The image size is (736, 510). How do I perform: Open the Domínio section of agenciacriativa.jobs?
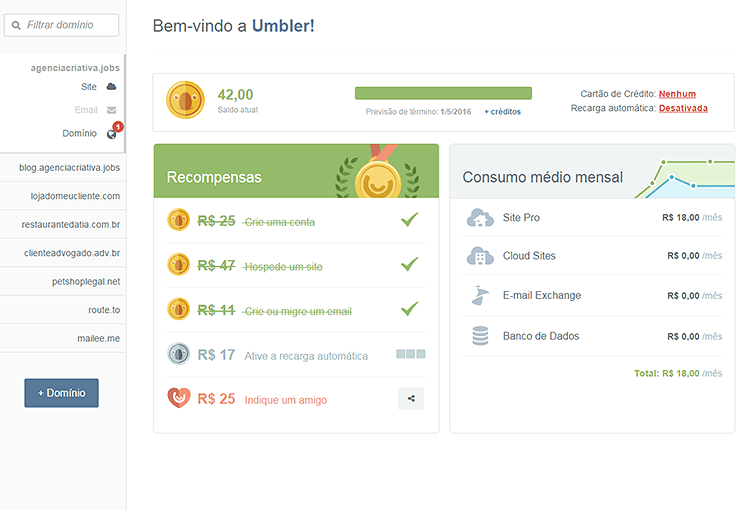point(79,134)
